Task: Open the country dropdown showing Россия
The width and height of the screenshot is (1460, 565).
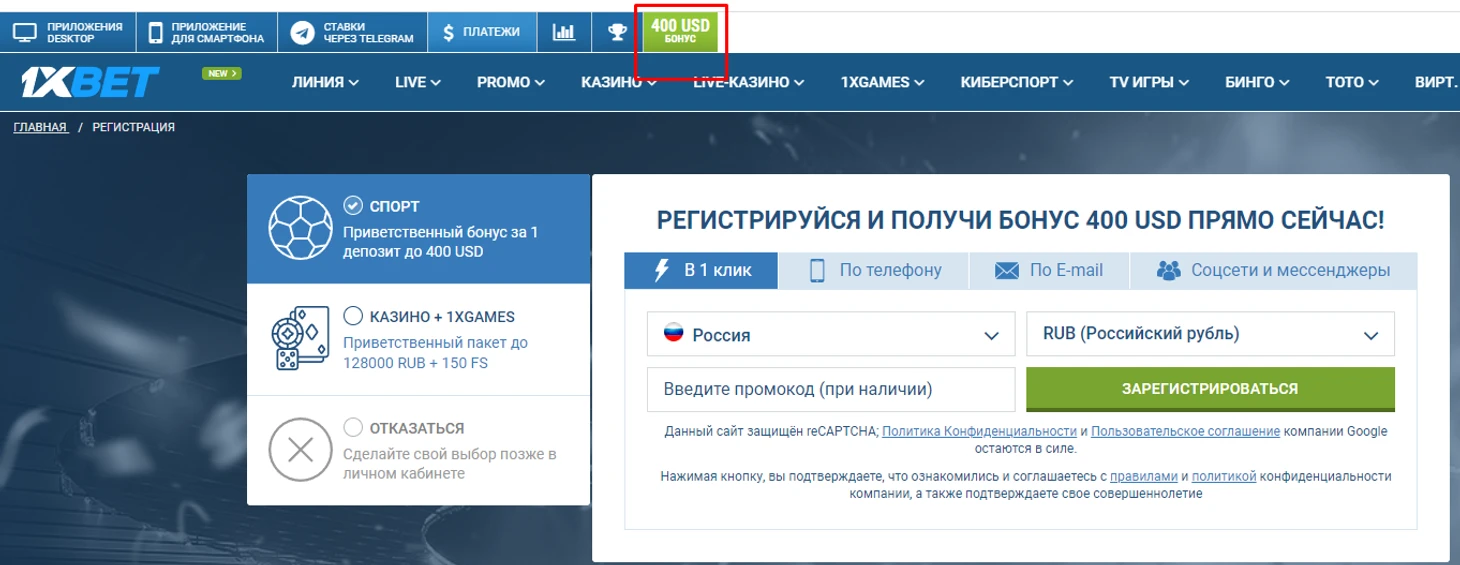Action: (x=831, y=334)
